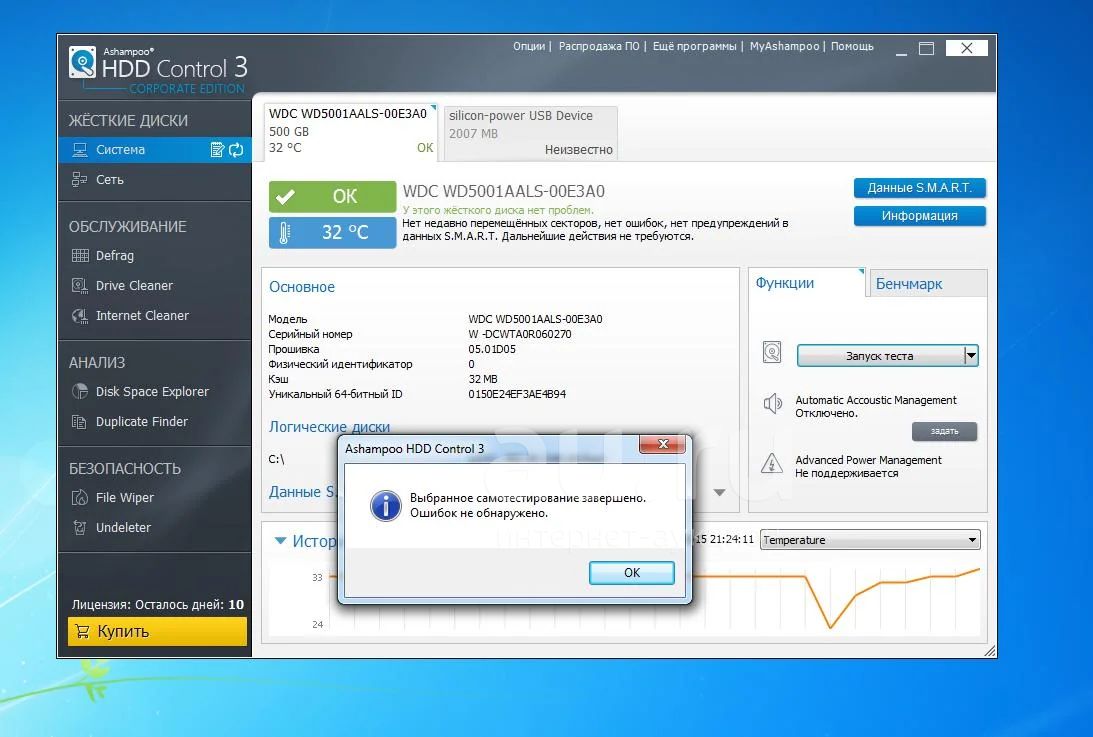Click the green OK status box
This screenshot has width=1093, height=737.
(333, 197)
